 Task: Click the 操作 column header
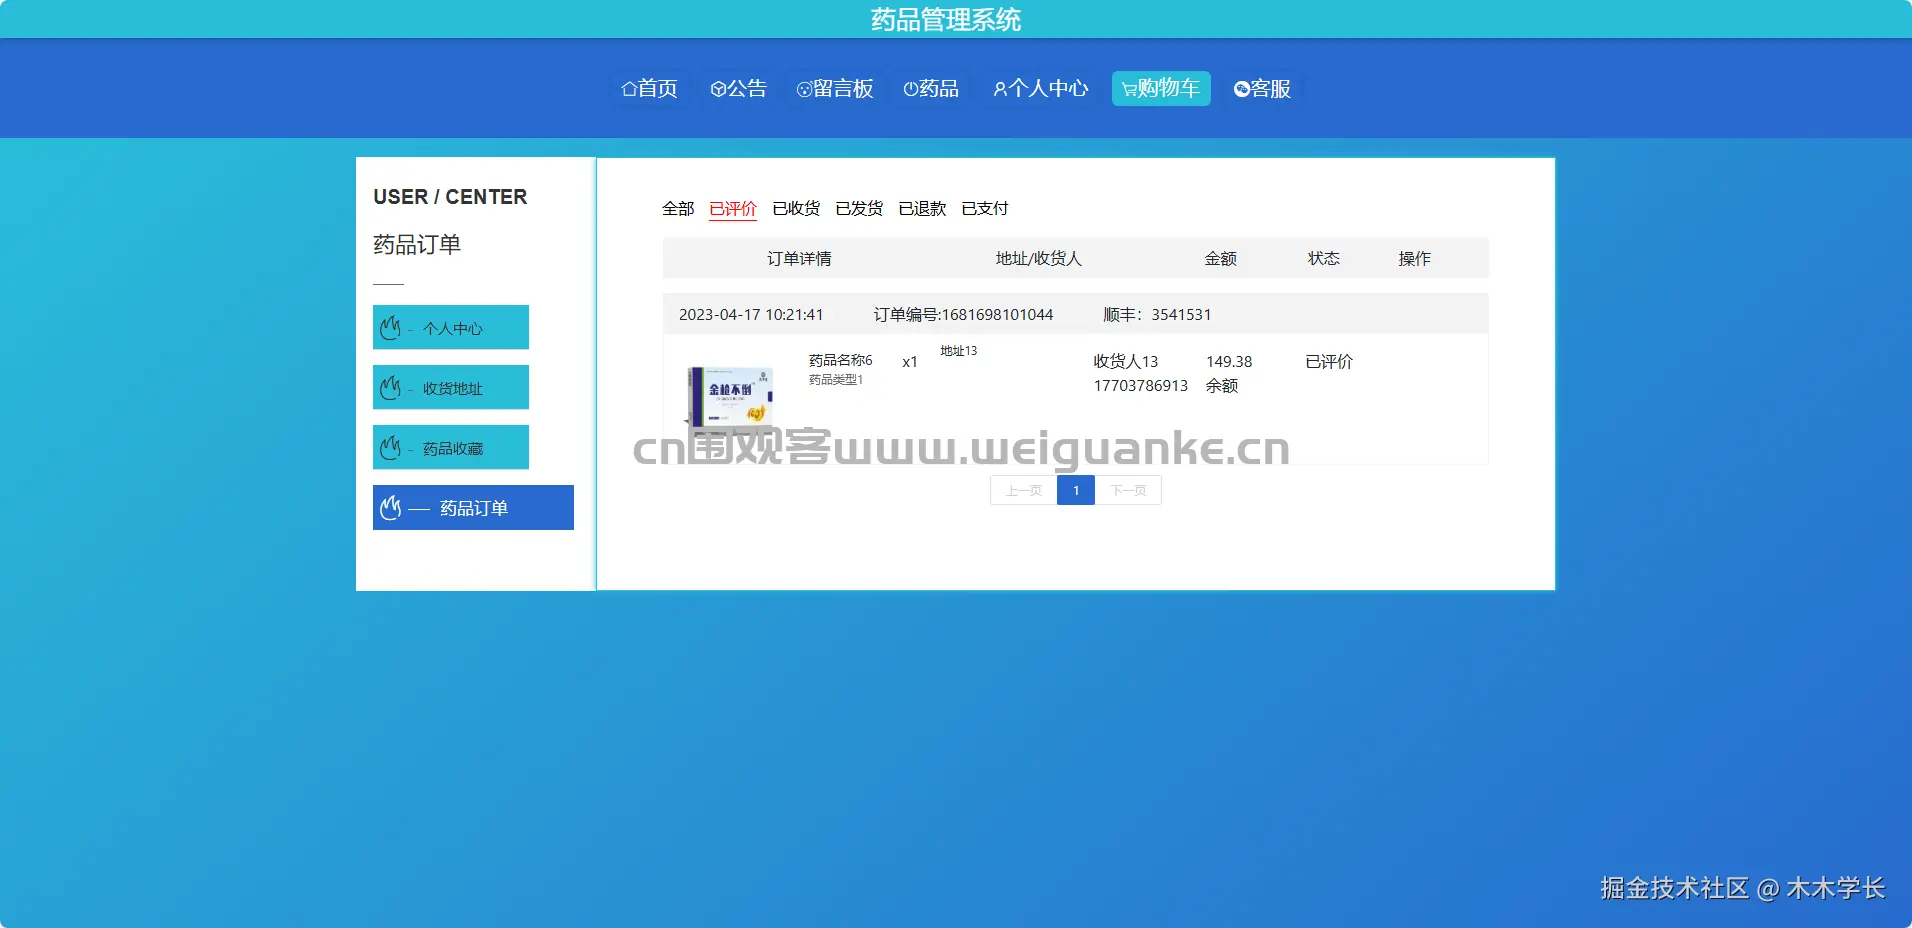pyautogui.click(x=1415, y=258)
